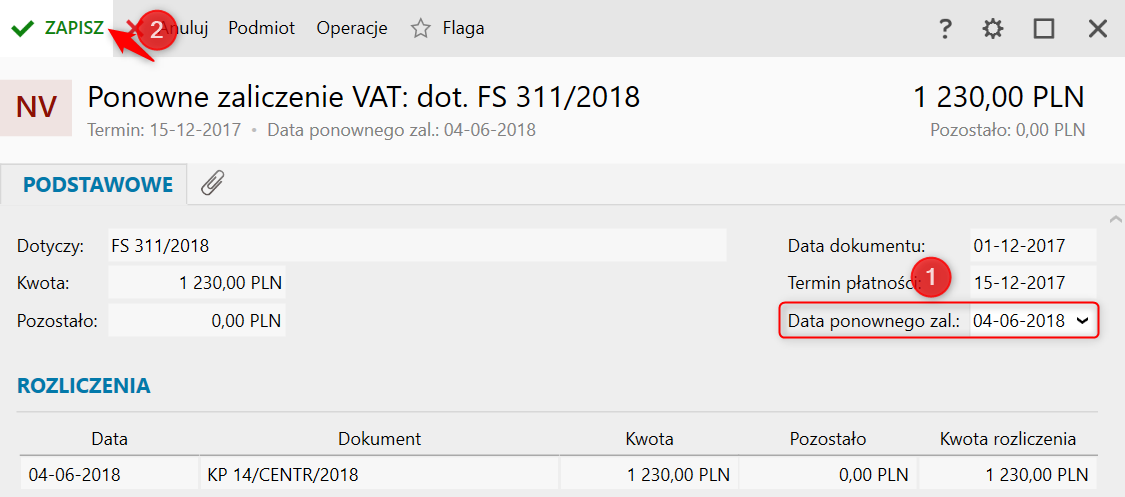Click the Dotyczy field with FS 311/2018
Viewport: 1125px width, 497px height.
(x=417, y=246)
